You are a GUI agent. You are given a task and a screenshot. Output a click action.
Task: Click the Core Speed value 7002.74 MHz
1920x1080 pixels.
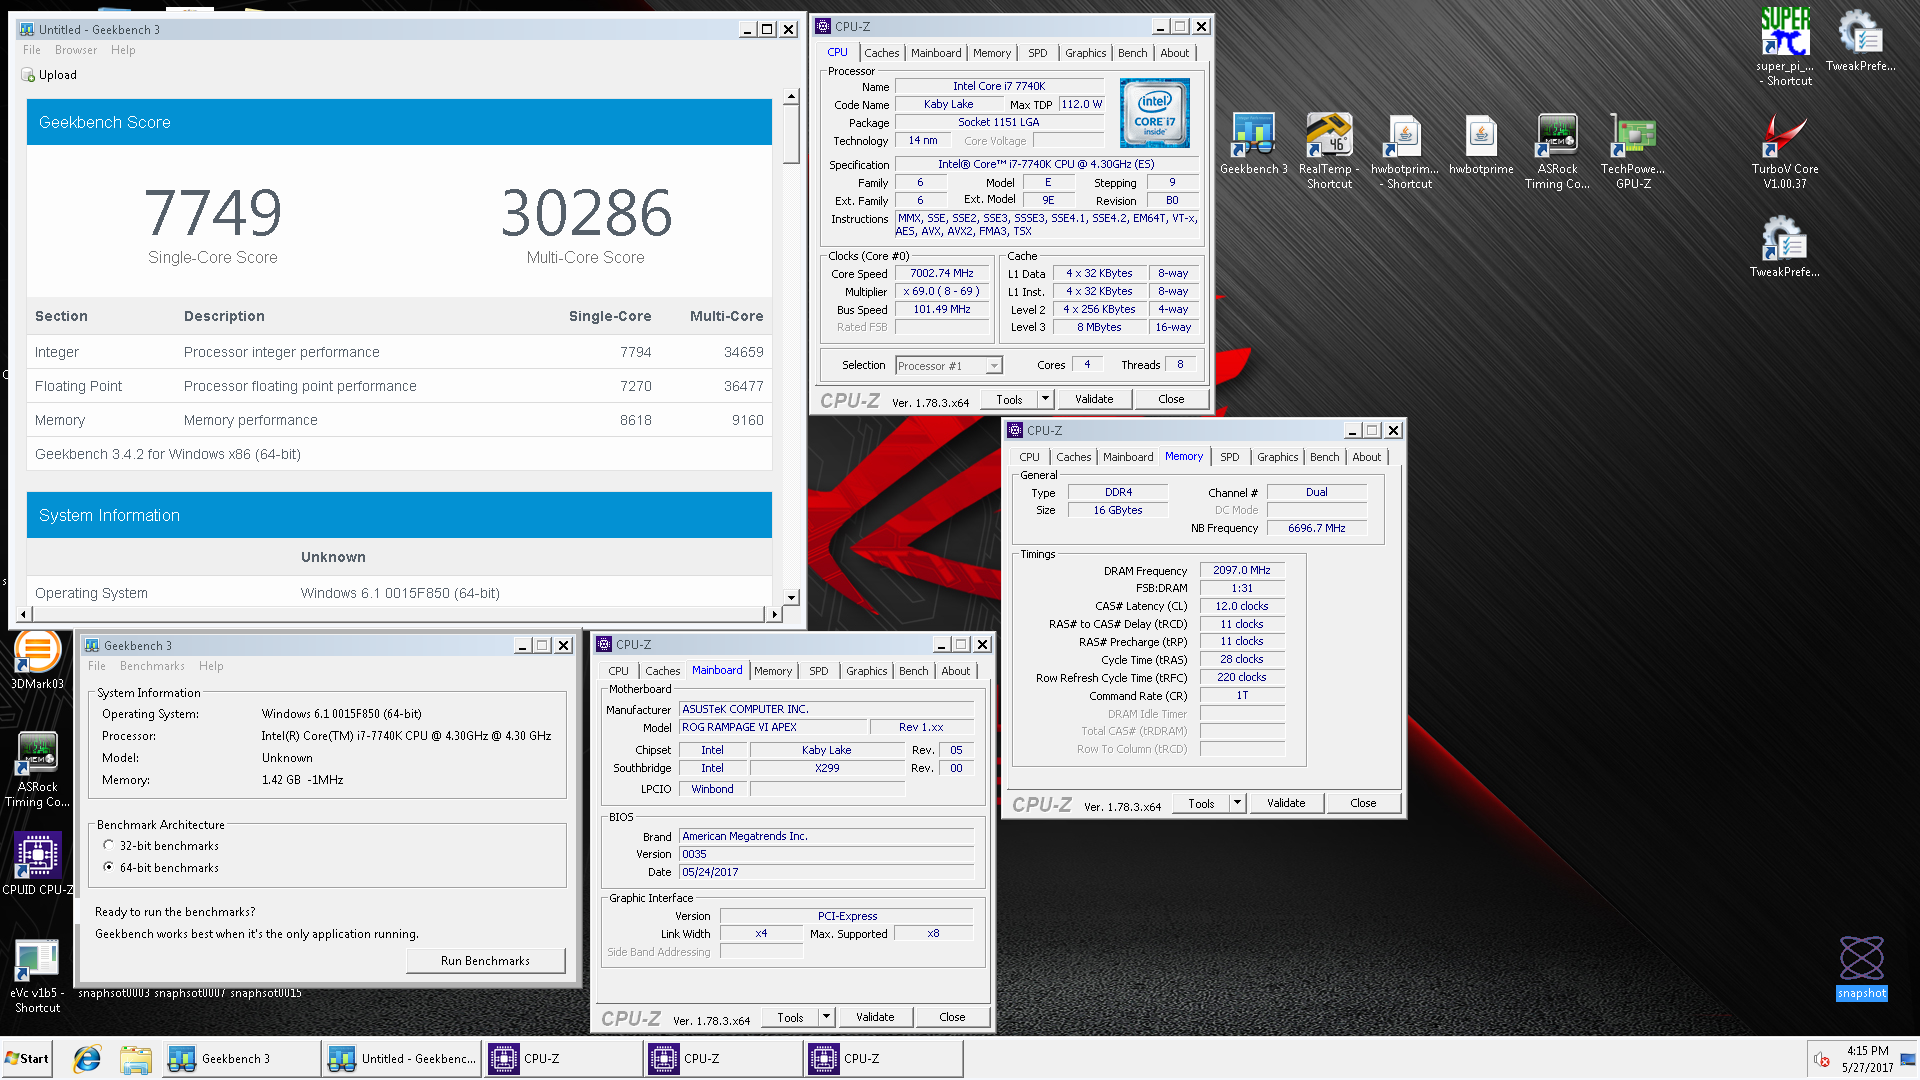tap(941, 273)
